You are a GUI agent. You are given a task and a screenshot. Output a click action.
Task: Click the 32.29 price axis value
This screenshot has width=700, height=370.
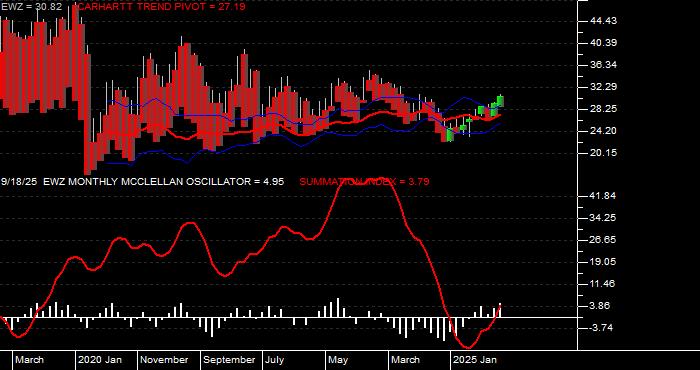[x=603, y=87]
